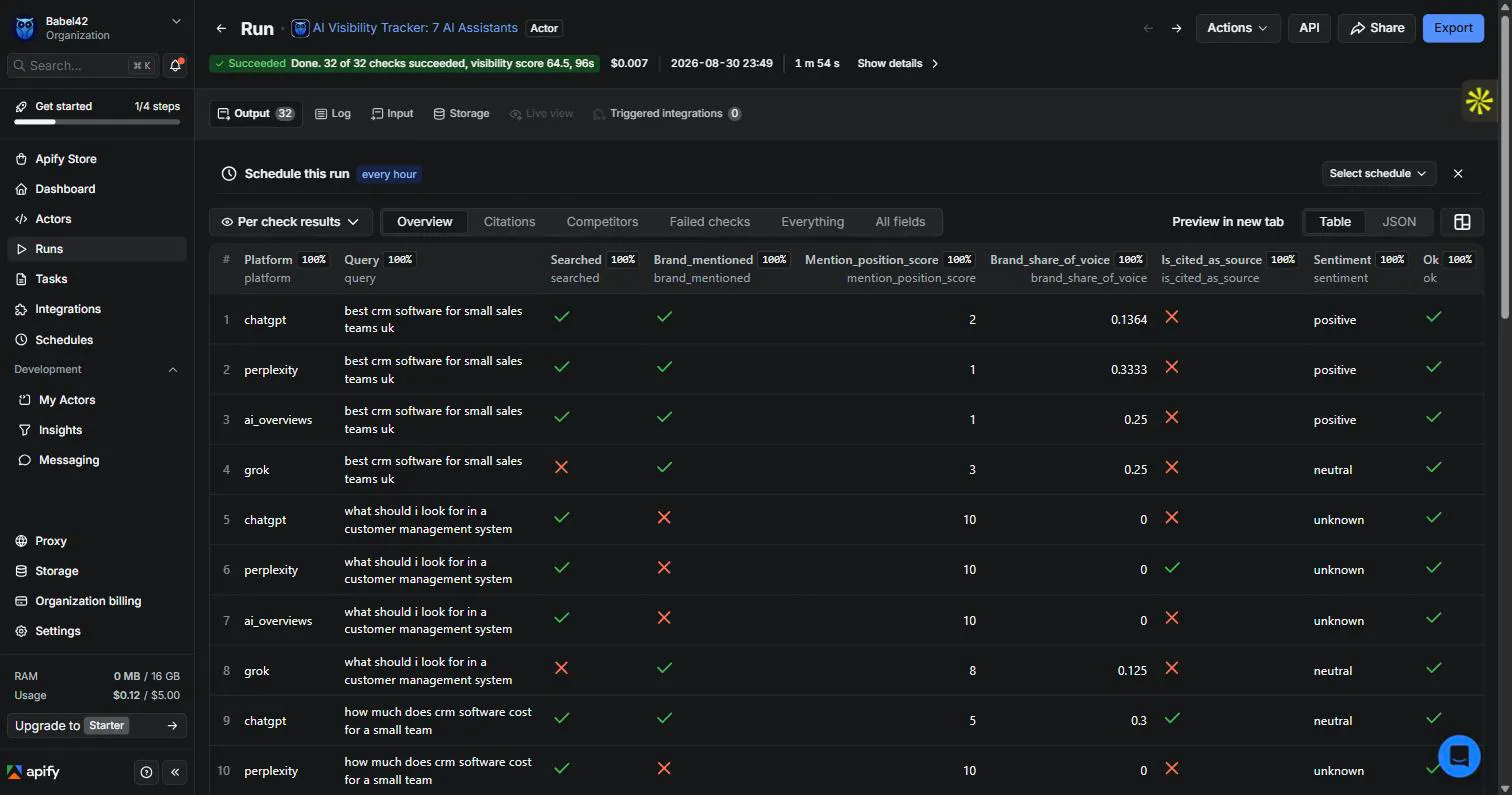Viewport: 1512px width, 795px height.
Task: Open the live chat bubble
Action: pyautogui.click(x=1459, y=755)
